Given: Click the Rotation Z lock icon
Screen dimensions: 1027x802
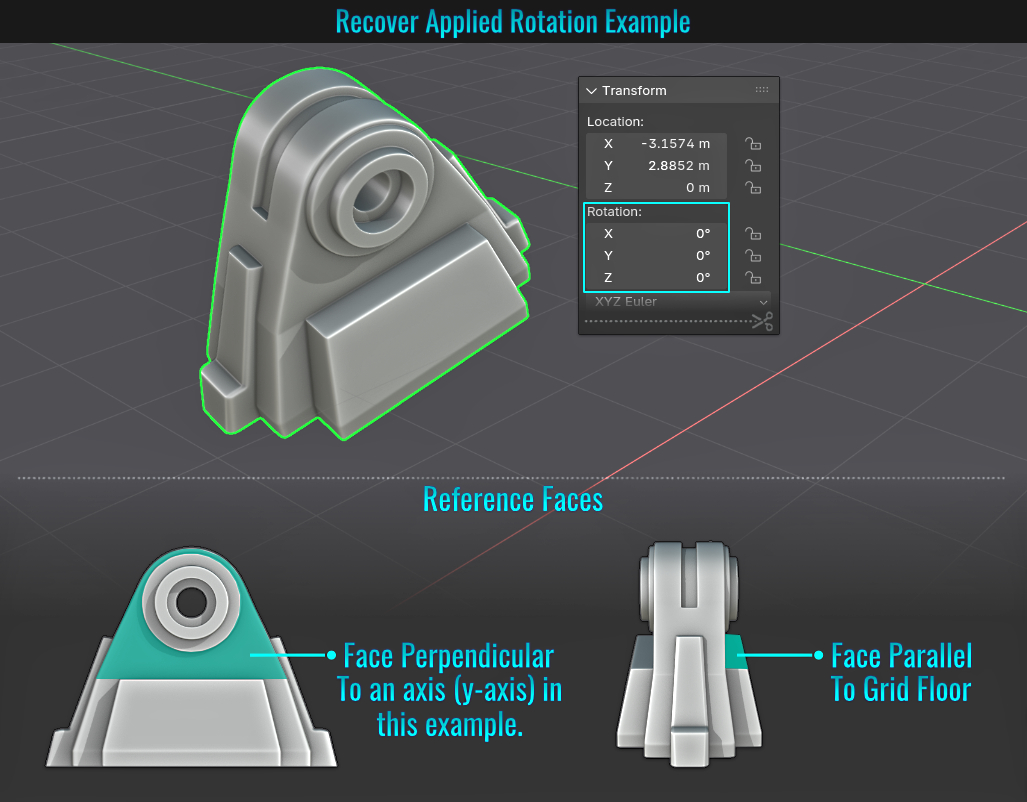Looking at the screenshot, I should click(754, 278).
